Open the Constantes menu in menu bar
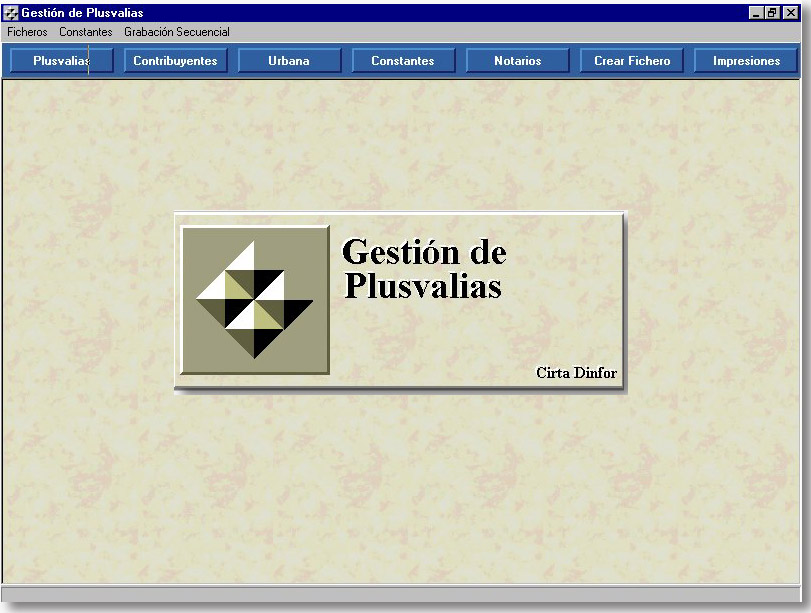 point(85,32)
